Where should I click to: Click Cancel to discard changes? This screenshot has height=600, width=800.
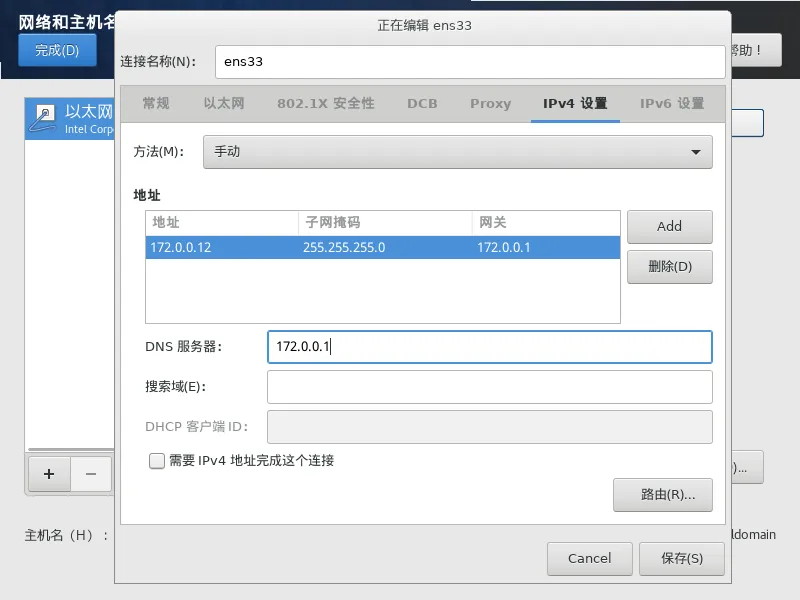pyautogui.click(x=589, y=559)
